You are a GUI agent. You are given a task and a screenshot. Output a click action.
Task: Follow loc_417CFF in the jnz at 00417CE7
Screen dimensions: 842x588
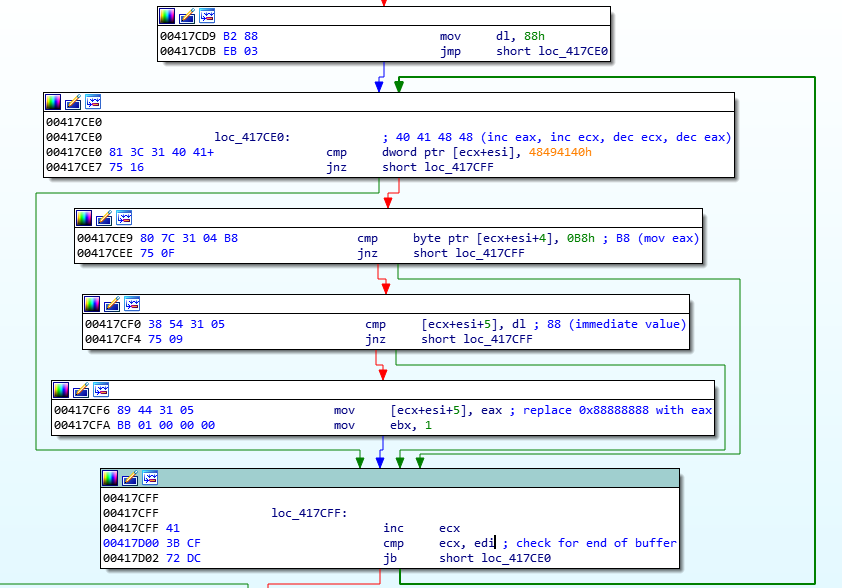(459, 167)
